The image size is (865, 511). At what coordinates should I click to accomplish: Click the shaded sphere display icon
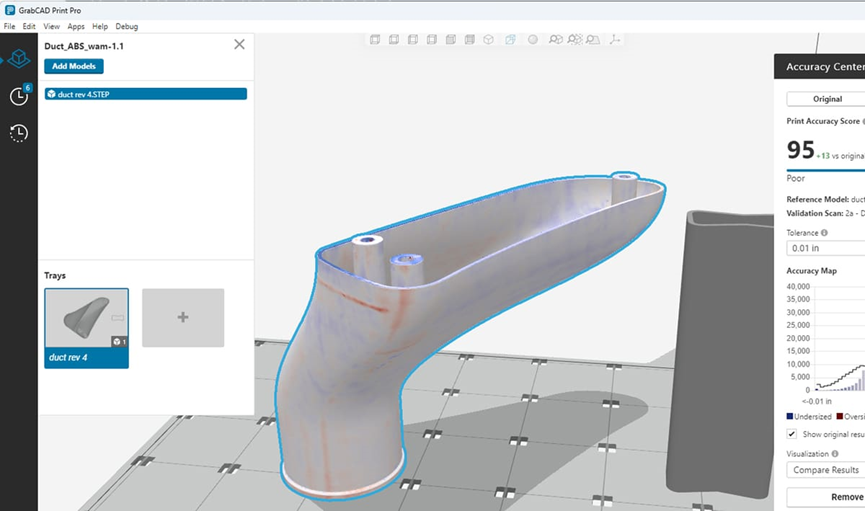click(532, 40)
